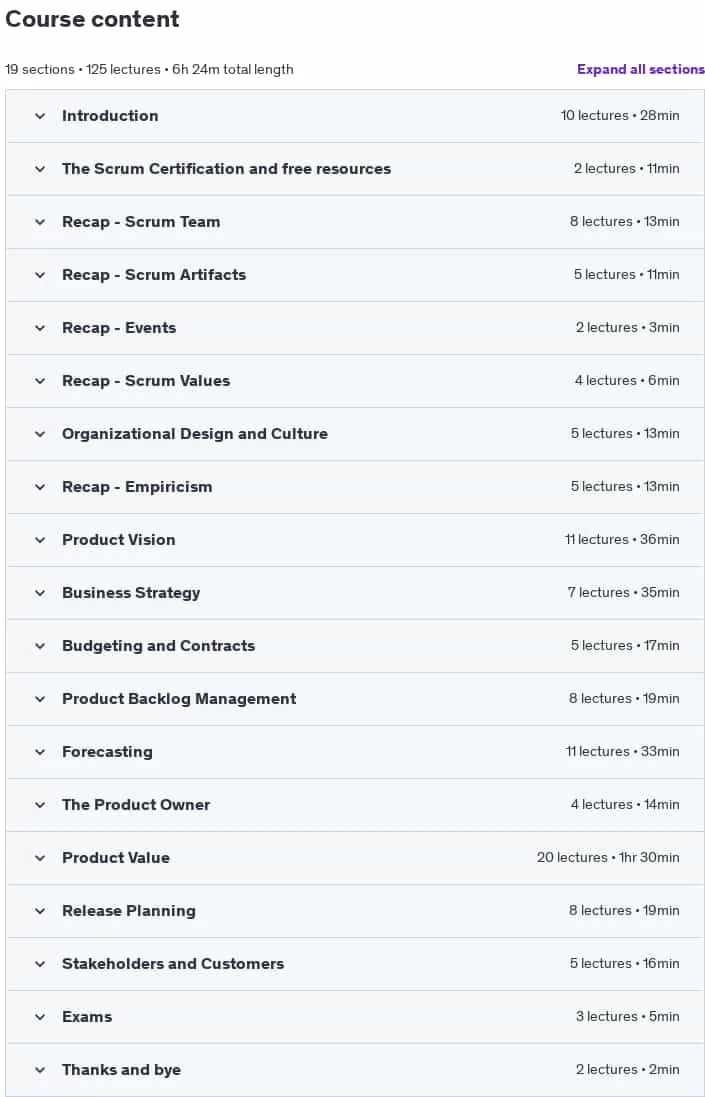Viewport: 705px width, 1097px height.
Task: Select the Product Value section heading
Action: tap(116, 858)
